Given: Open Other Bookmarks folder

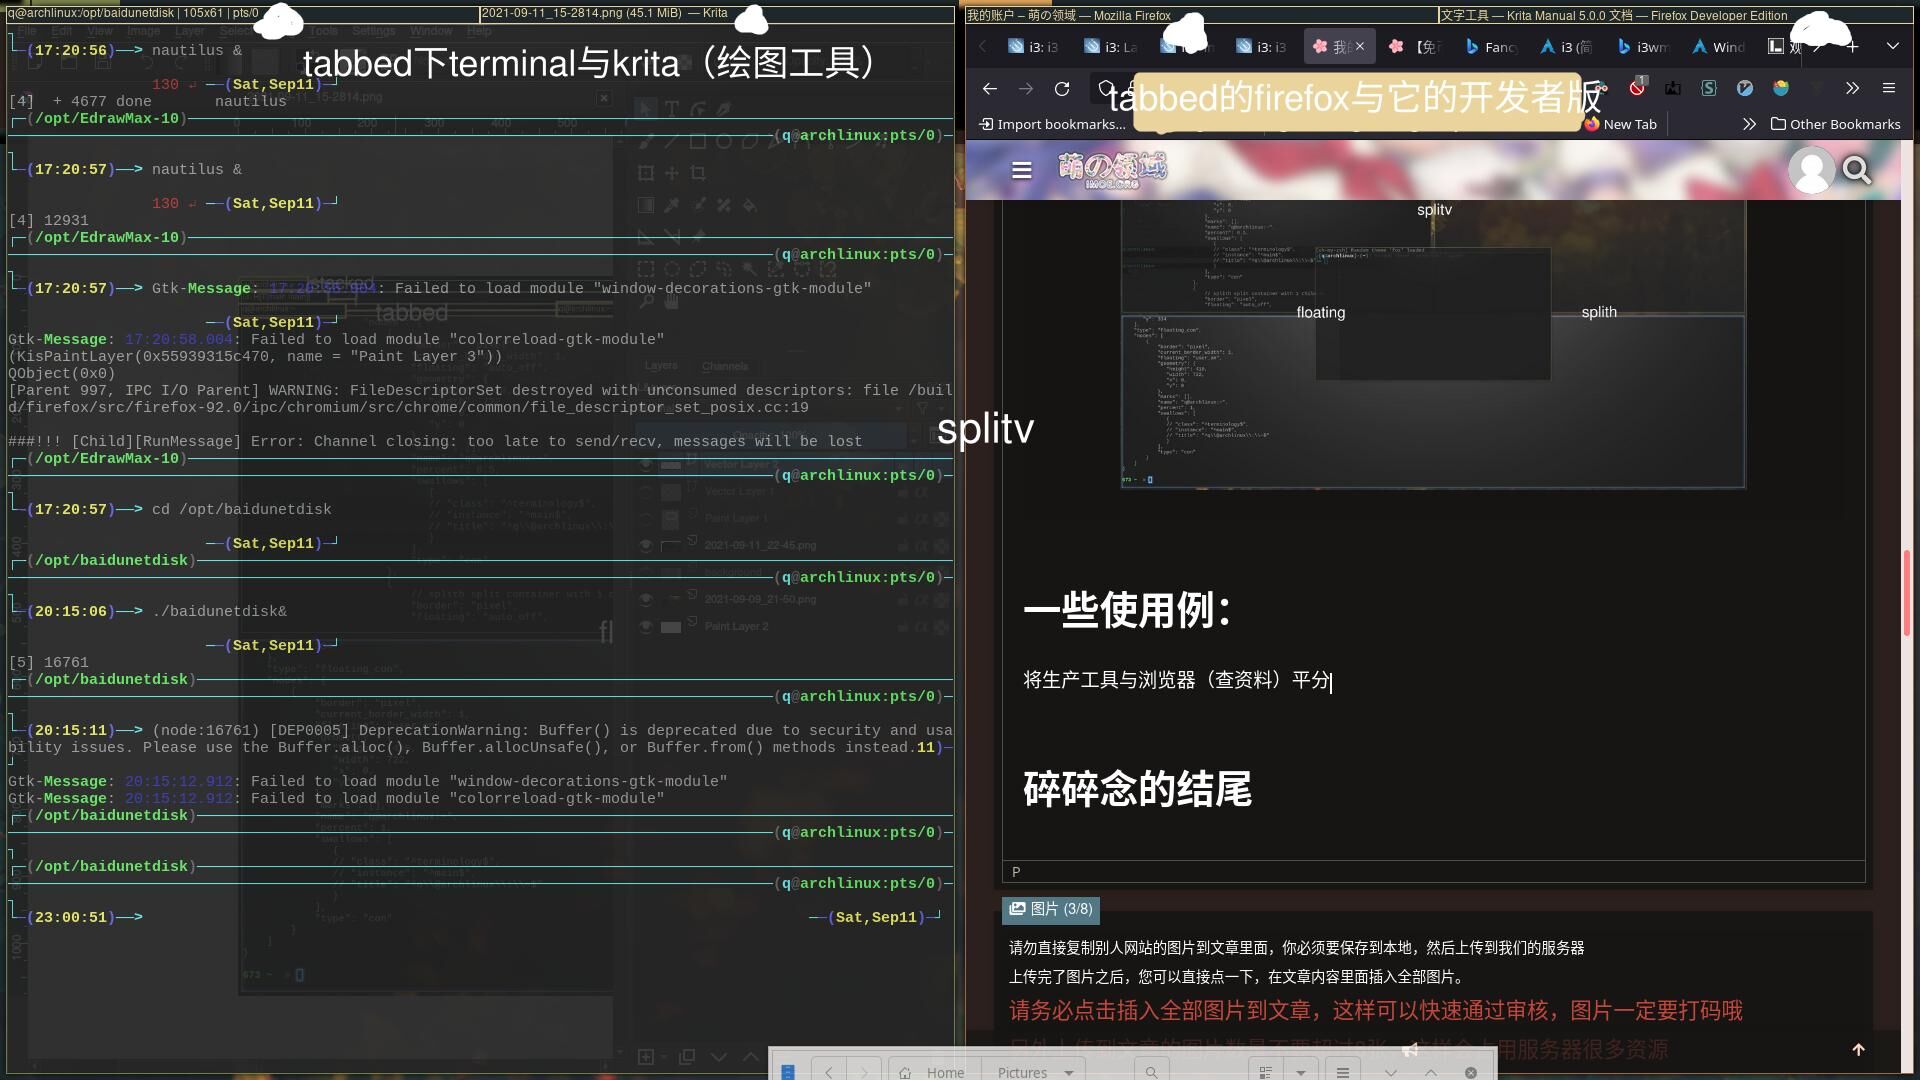Looking at the screenshot, I should (x=1835, y=124).
